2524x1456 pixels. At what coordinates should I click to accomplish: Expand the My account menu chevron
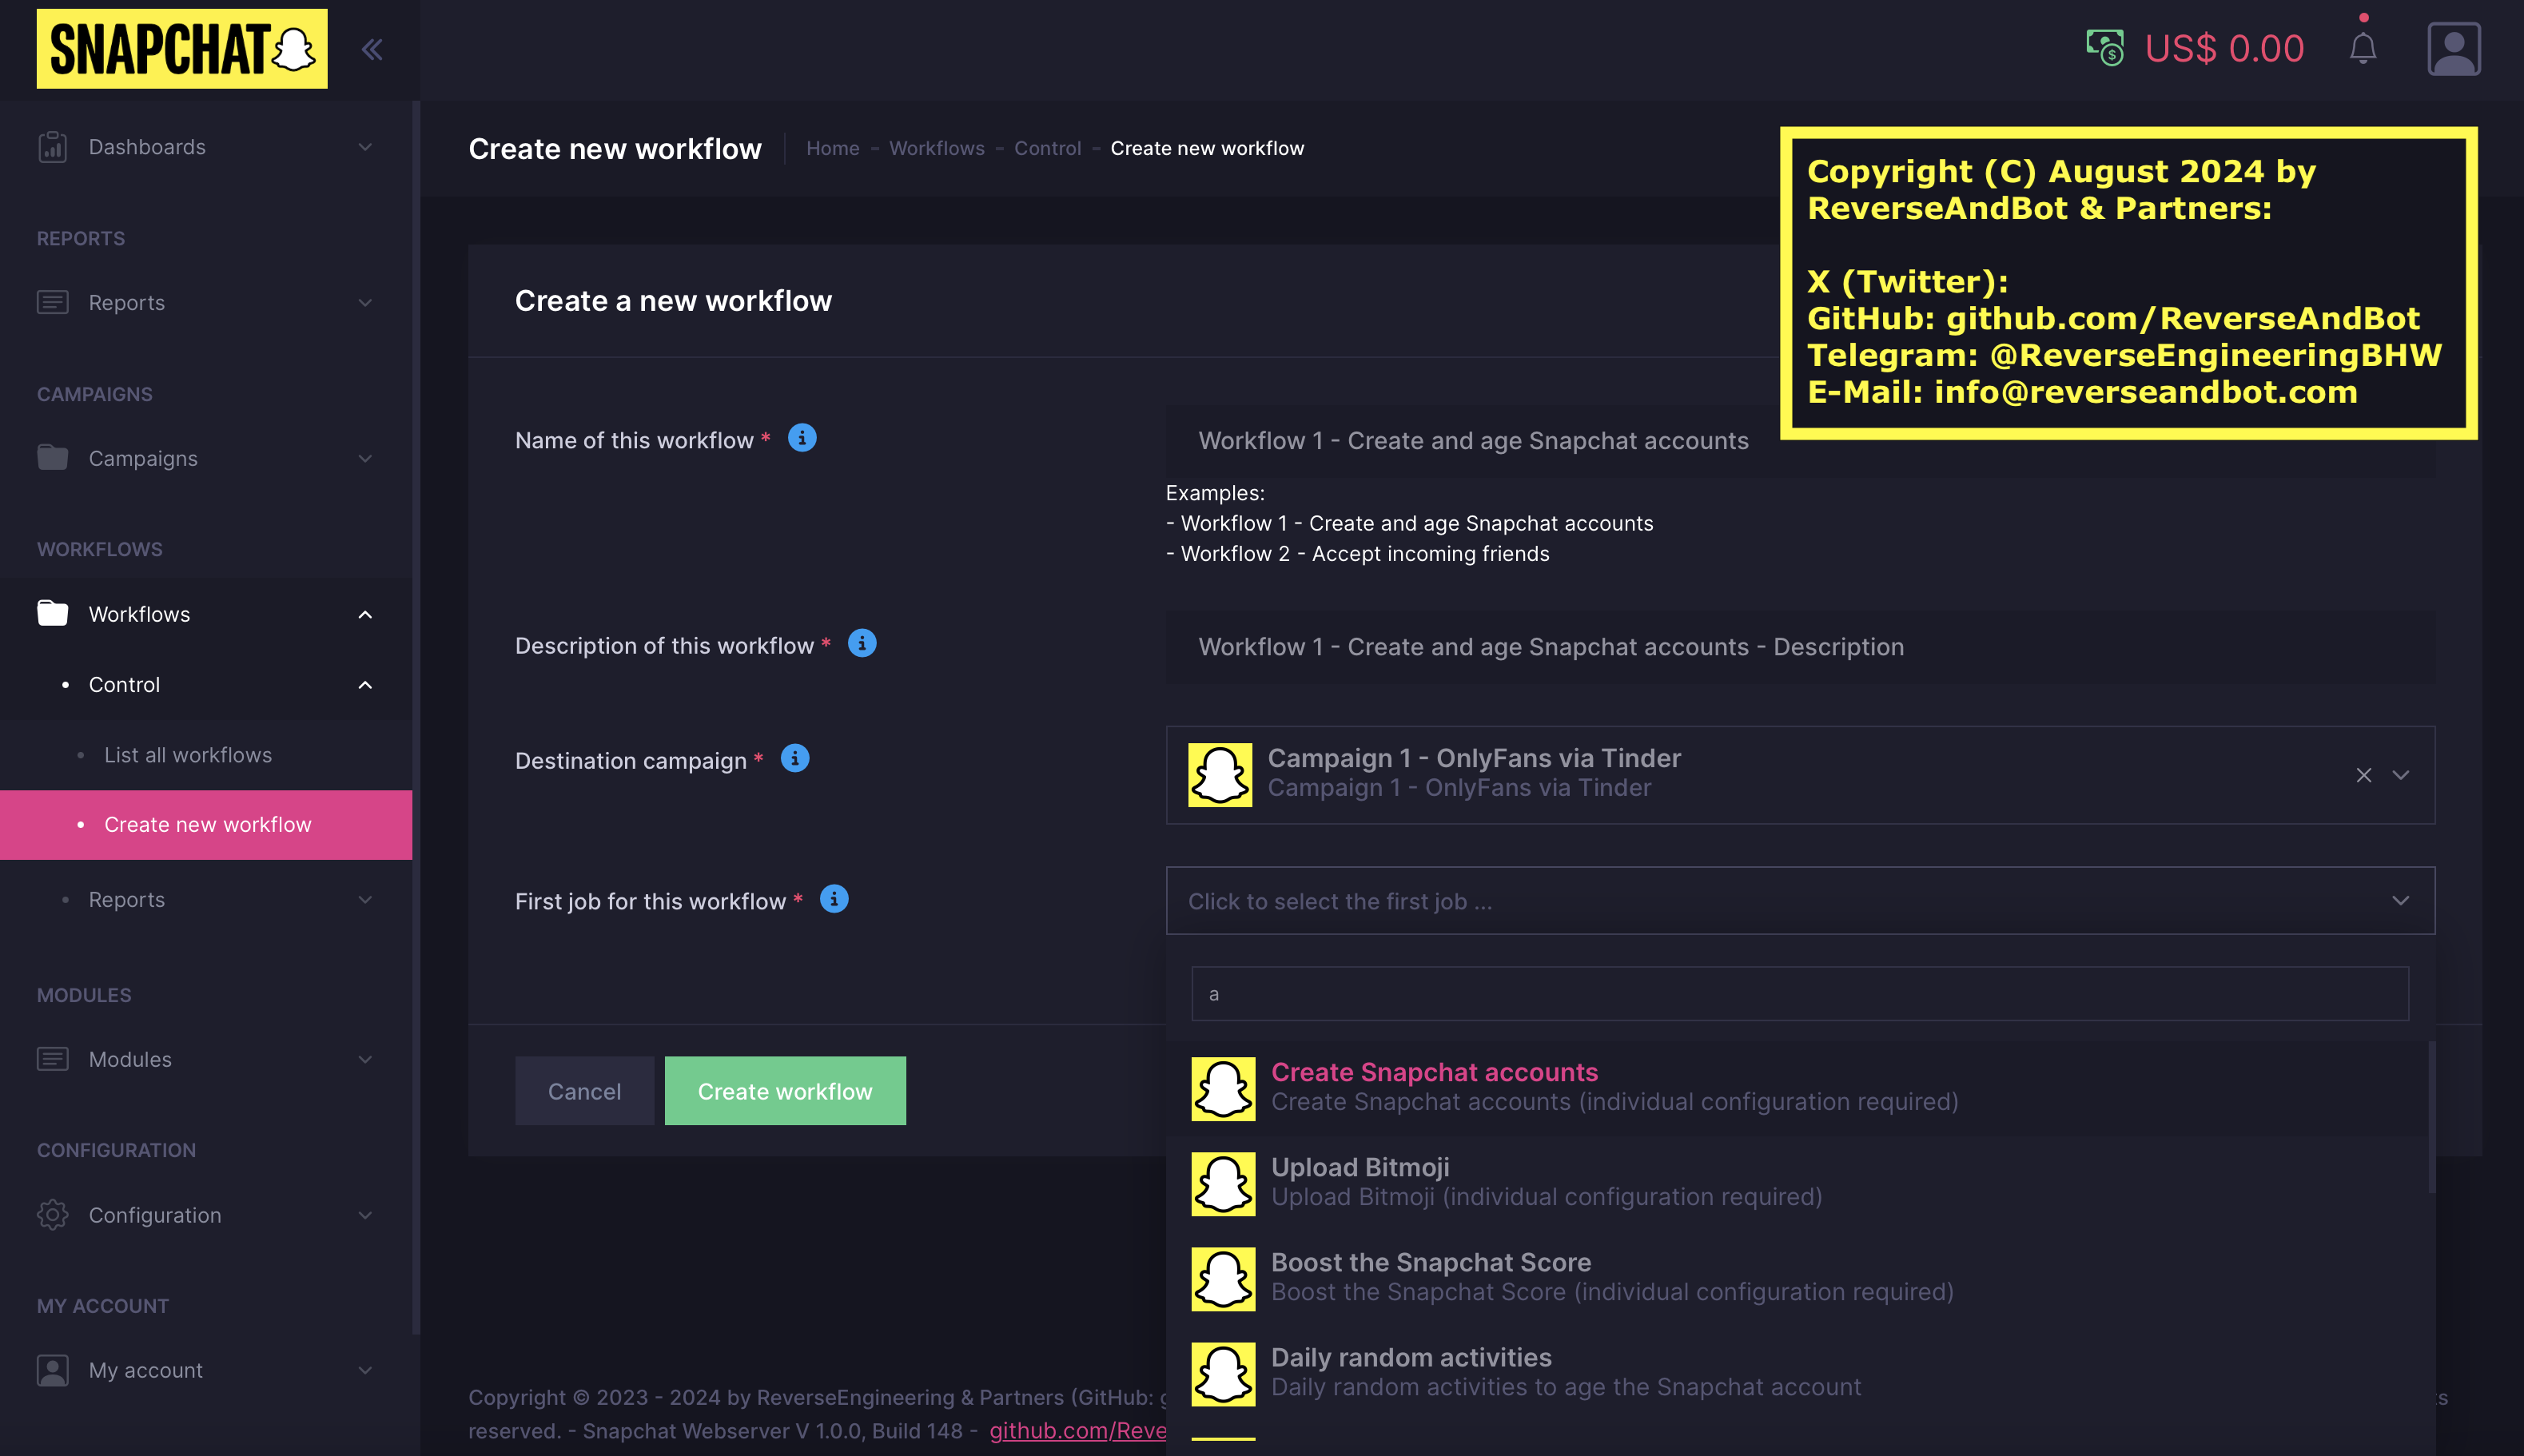click(x=365, y=1370)
